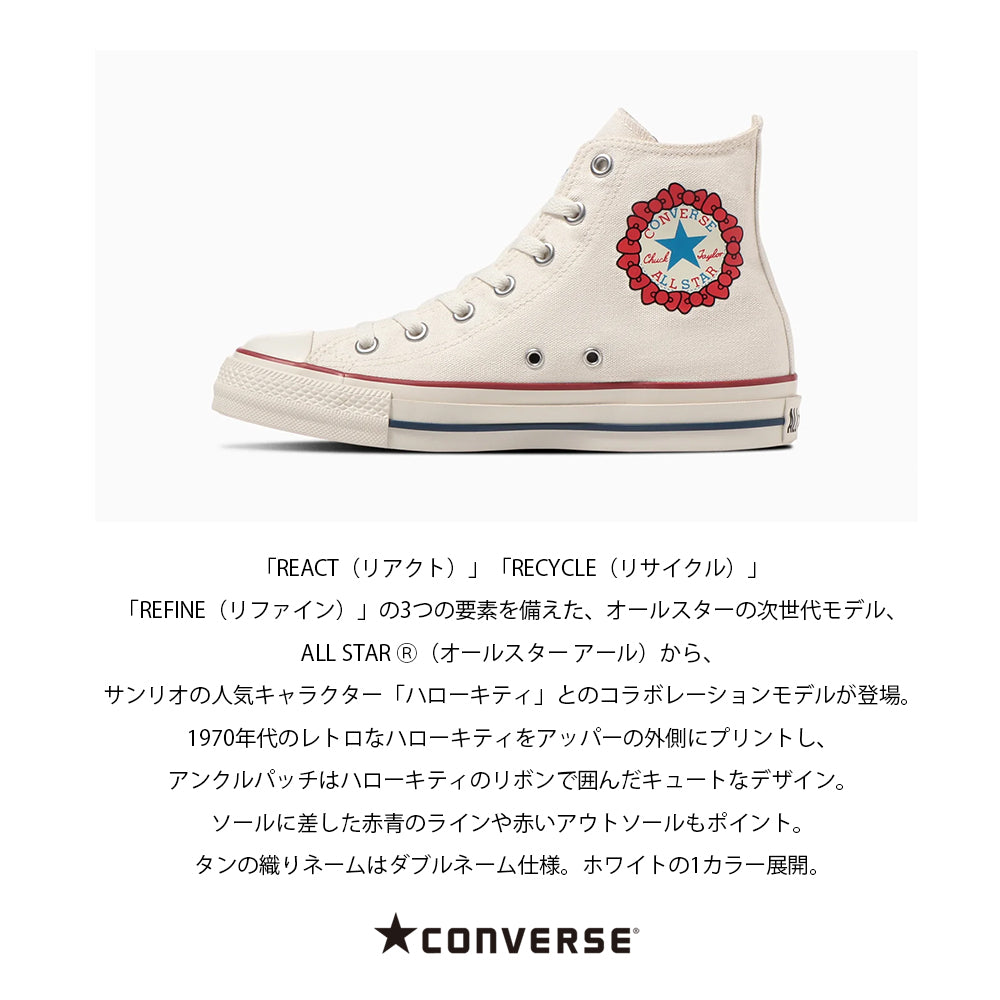This screenshot has height=1000, width=1000.
Task: Click the left side ventilation eyelet
Action: 534,358
